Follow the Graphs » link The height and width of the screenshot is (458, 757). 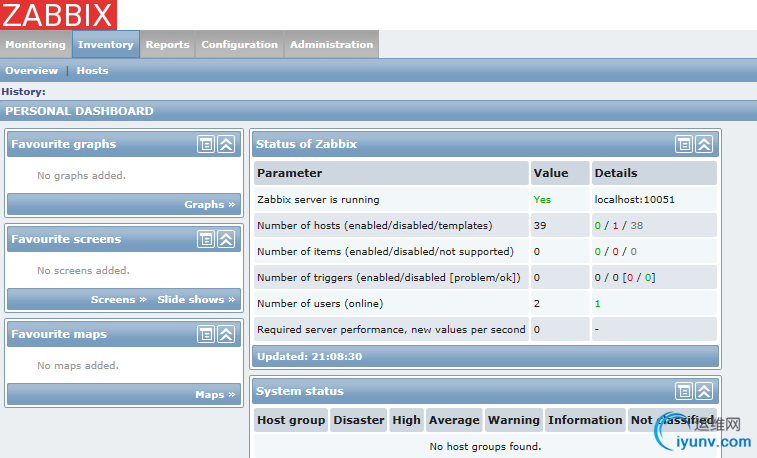pyautogui.click(x=210, y=205)
